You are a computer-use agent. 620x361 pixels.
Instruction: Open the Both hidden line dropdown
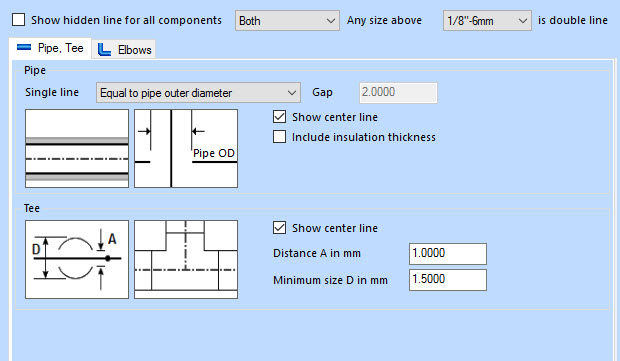point(287,21)
